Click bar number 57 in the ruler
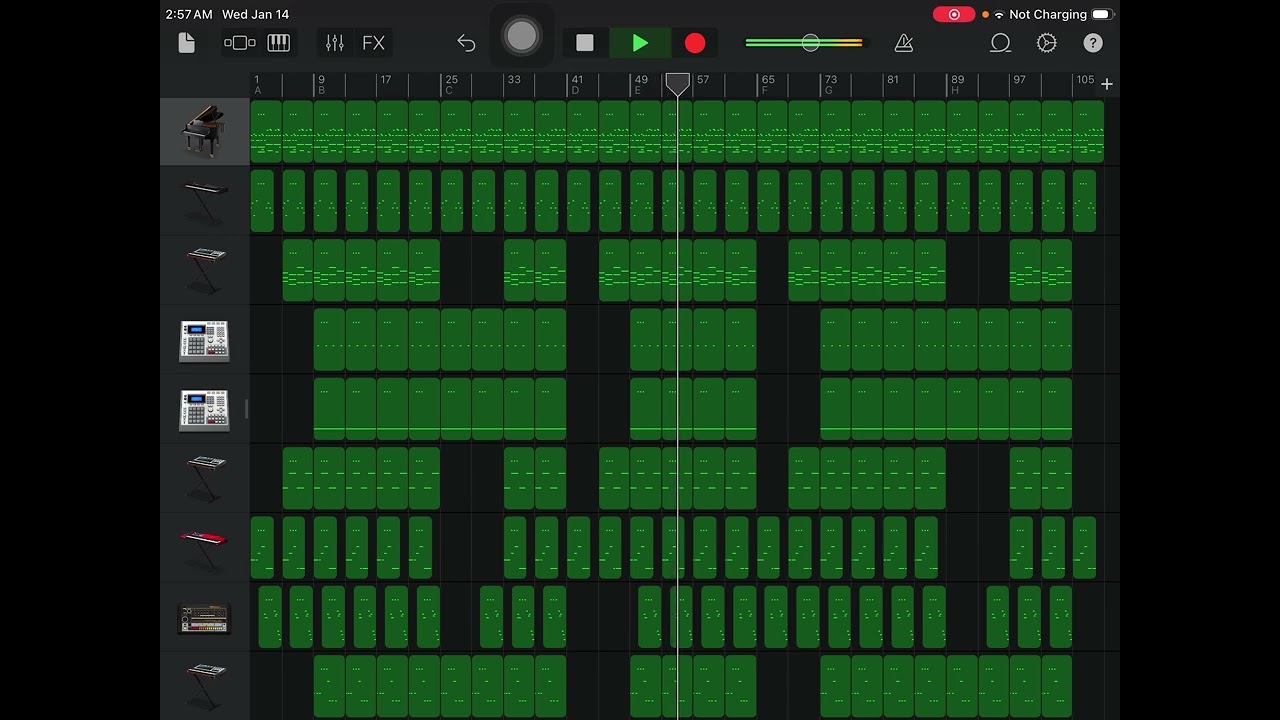 (x=703, y=80)
